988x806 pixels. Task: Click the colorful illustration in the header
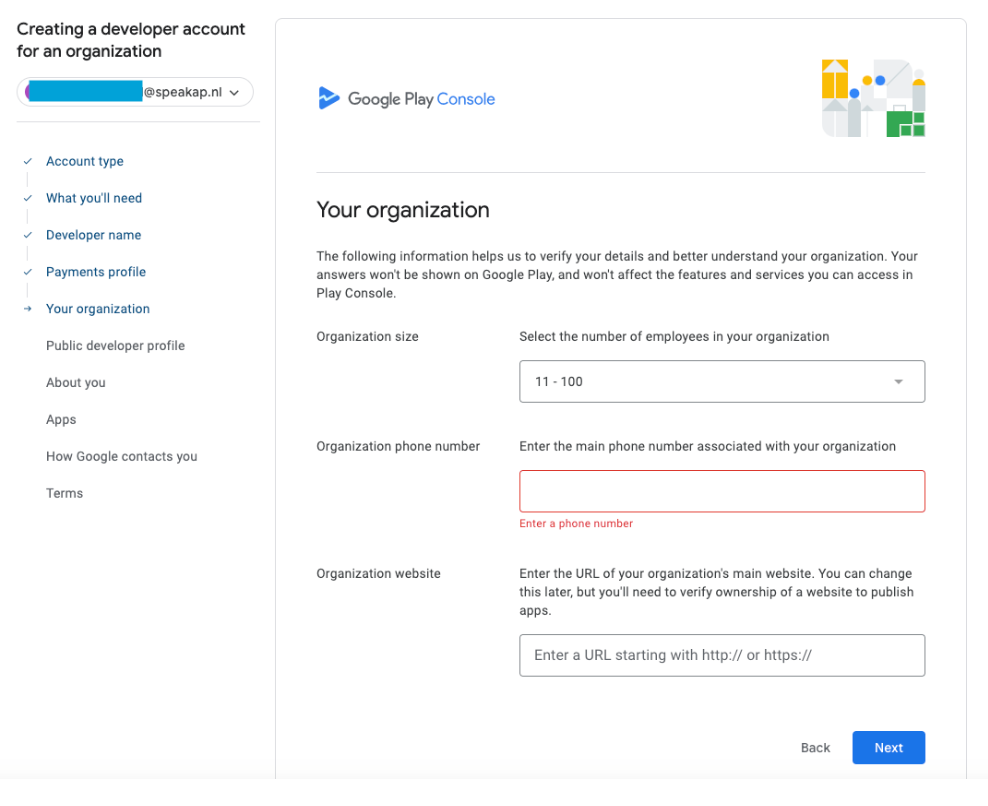coord(873,98)
